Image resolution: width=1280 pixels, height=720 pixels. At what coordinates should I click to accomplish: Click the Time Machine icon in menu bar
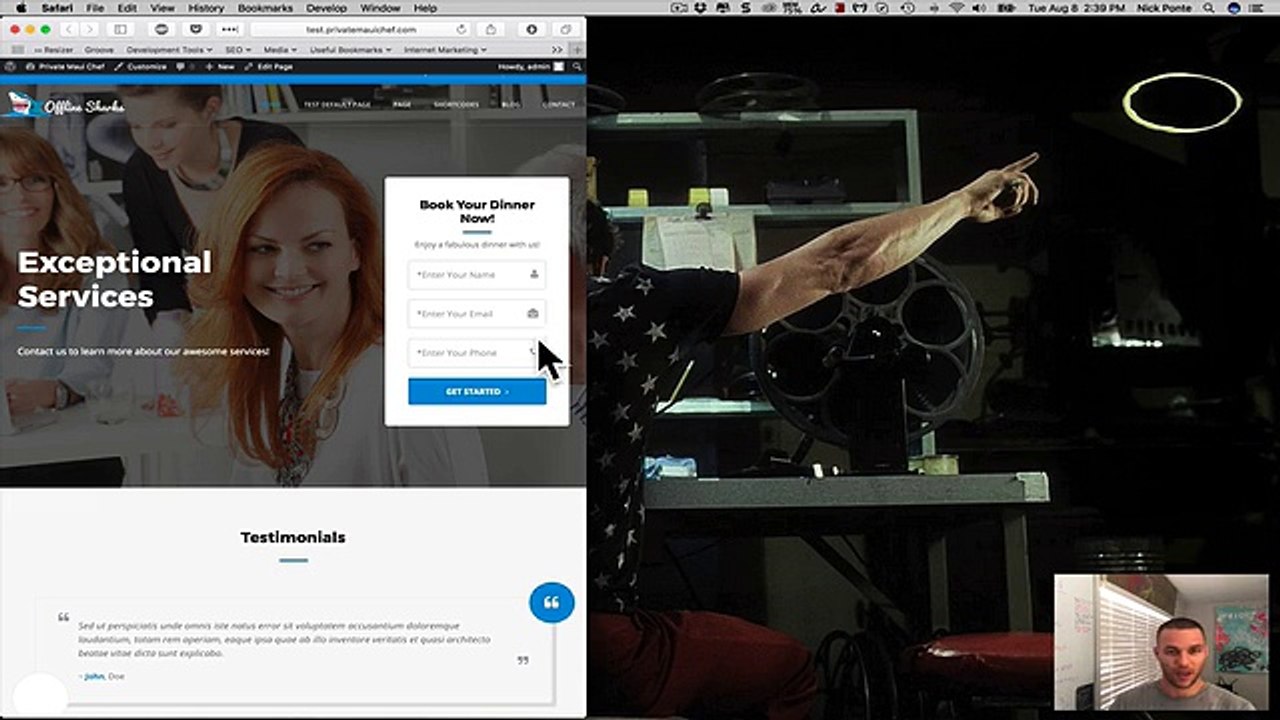[x=907, y=8]
